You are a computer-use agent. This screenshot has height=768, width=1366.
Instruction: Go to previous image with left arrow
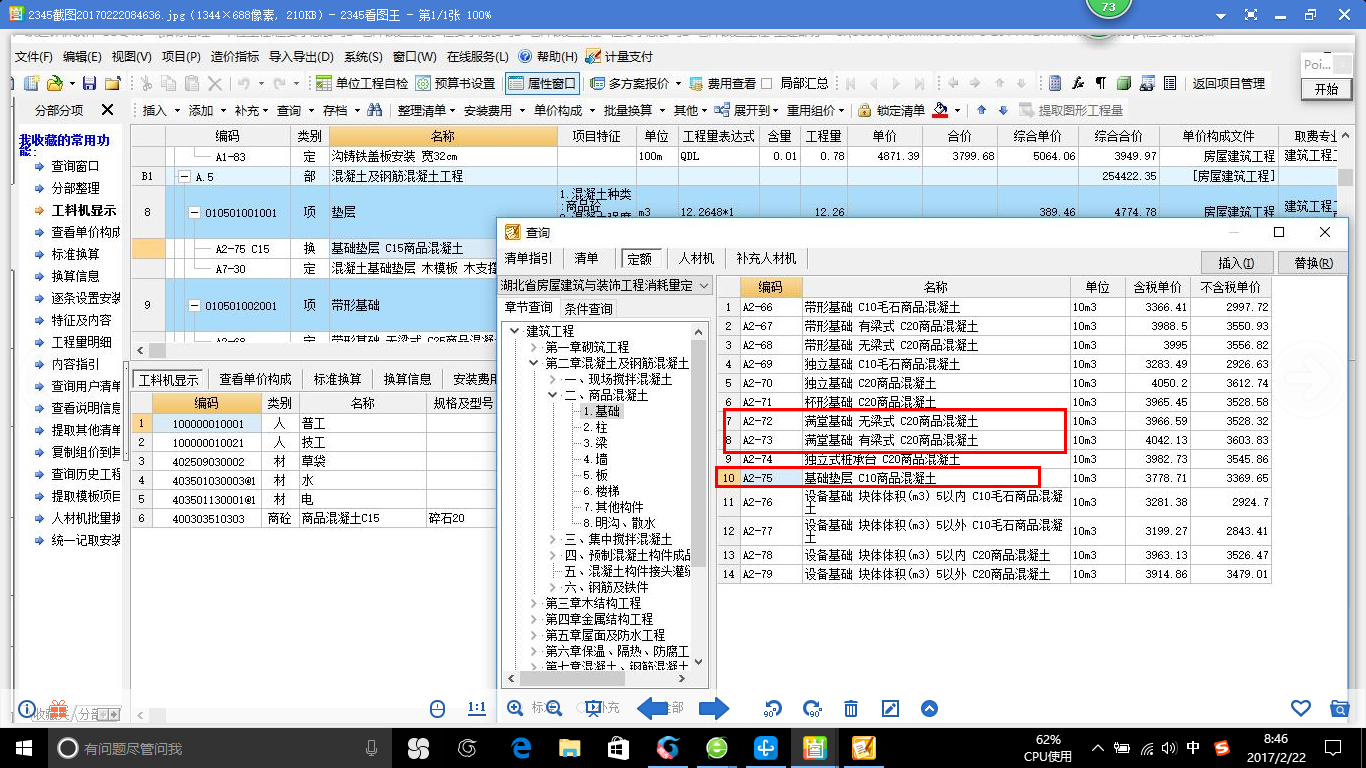653,708
